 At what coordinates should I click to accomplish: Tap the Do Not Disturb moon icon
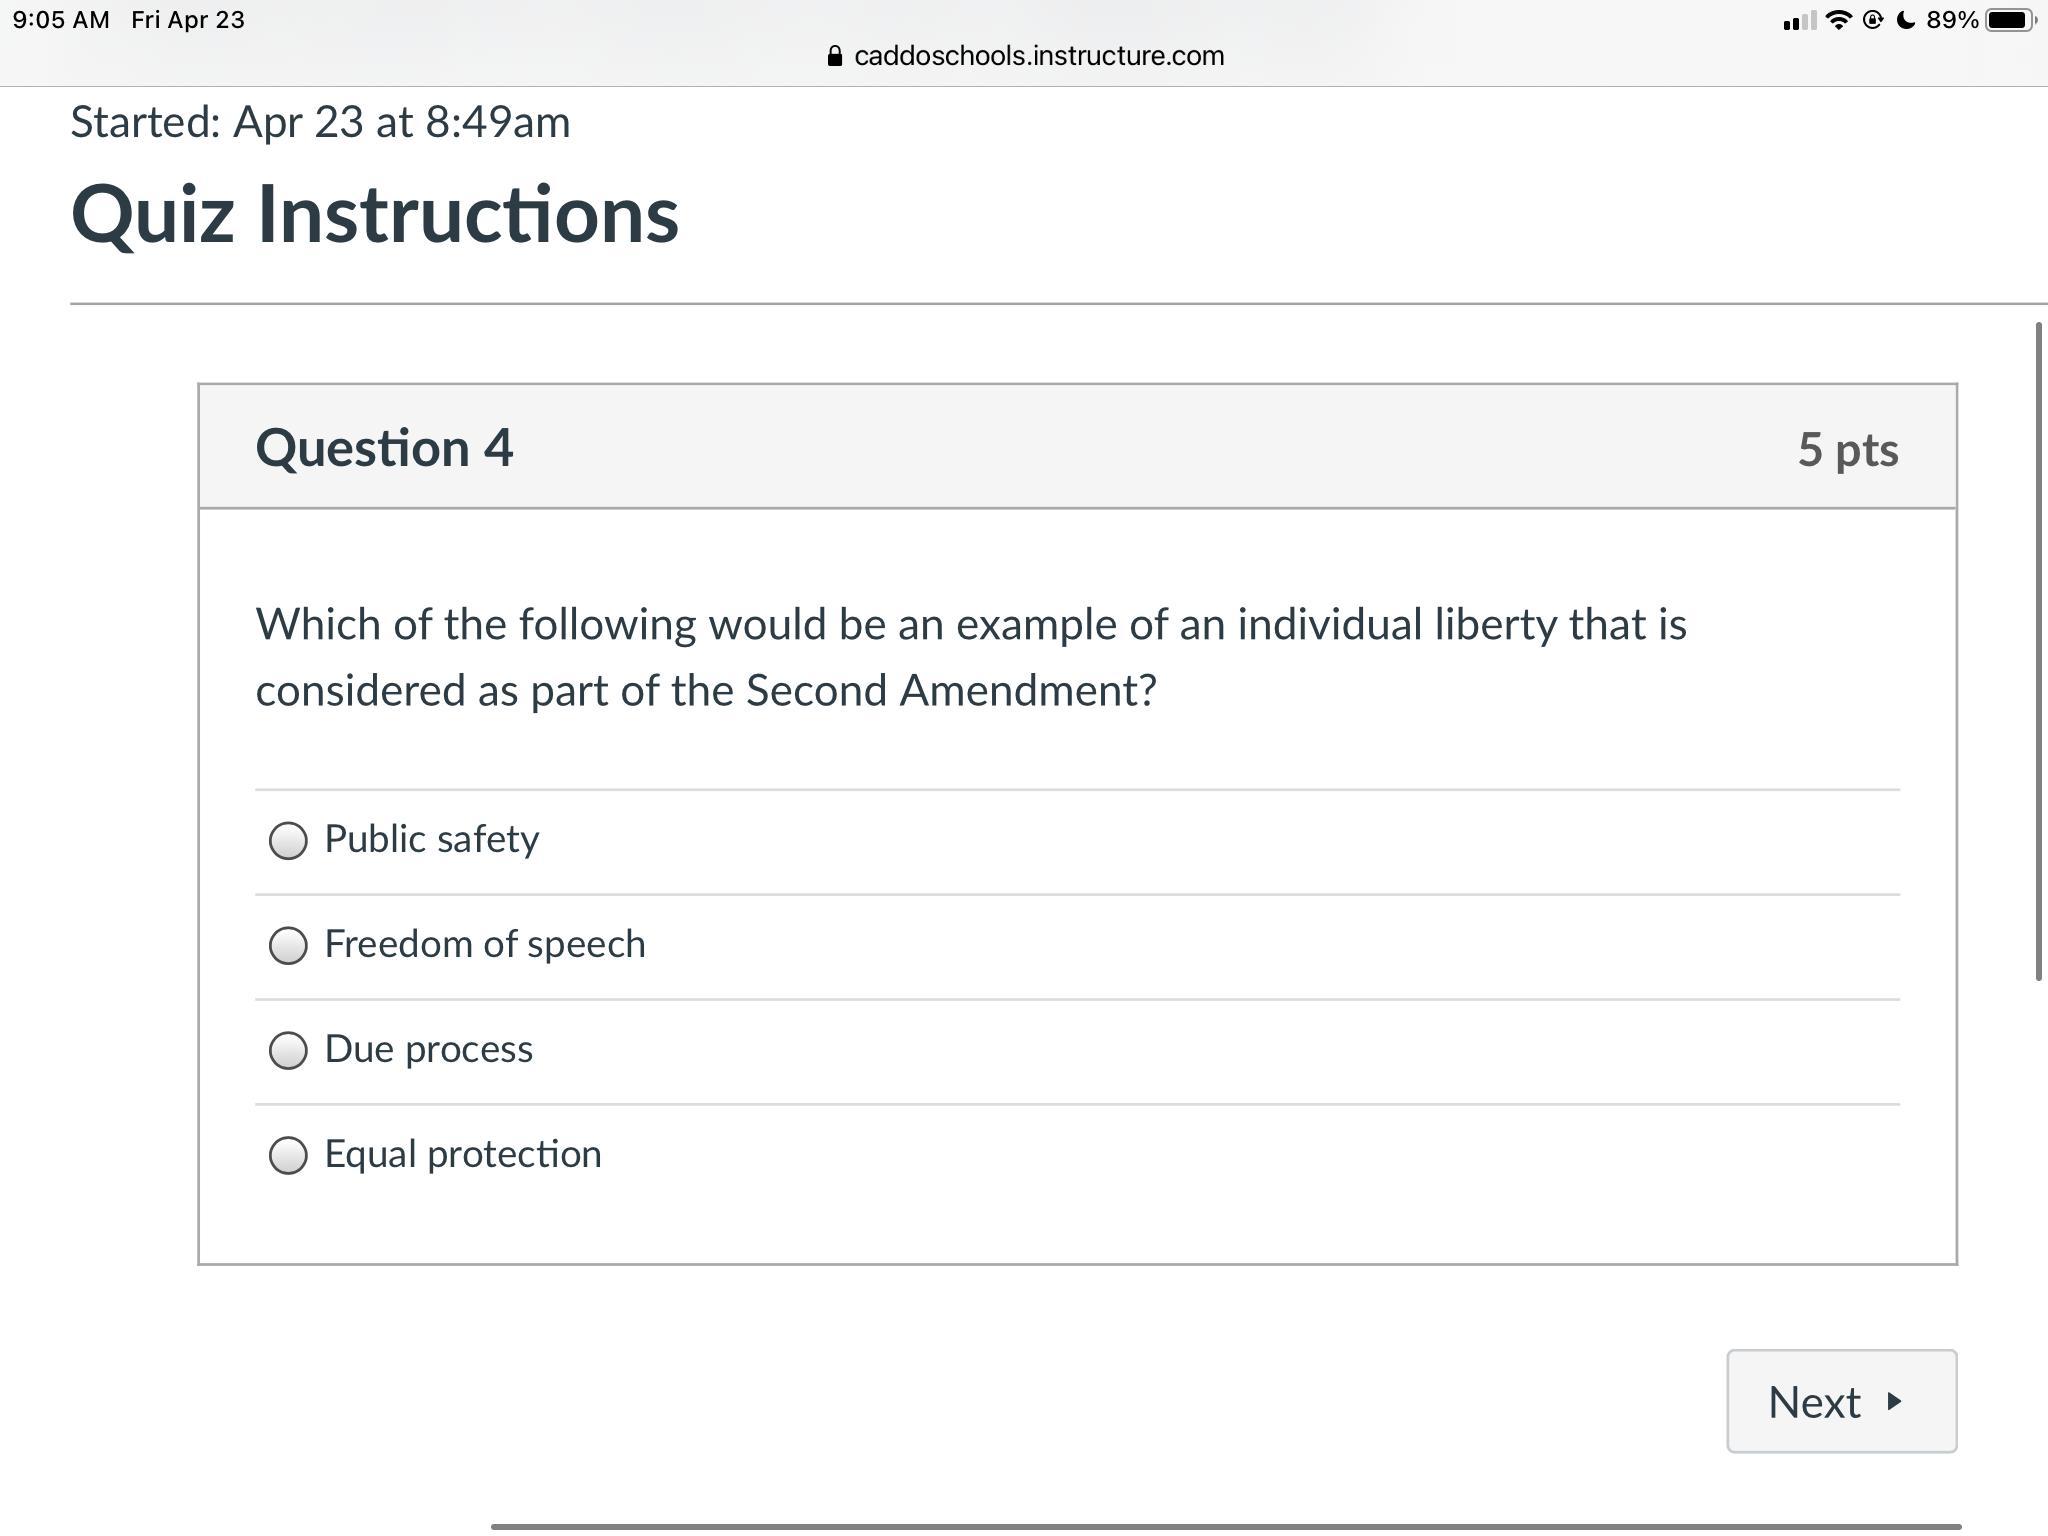coord(1905,20)
